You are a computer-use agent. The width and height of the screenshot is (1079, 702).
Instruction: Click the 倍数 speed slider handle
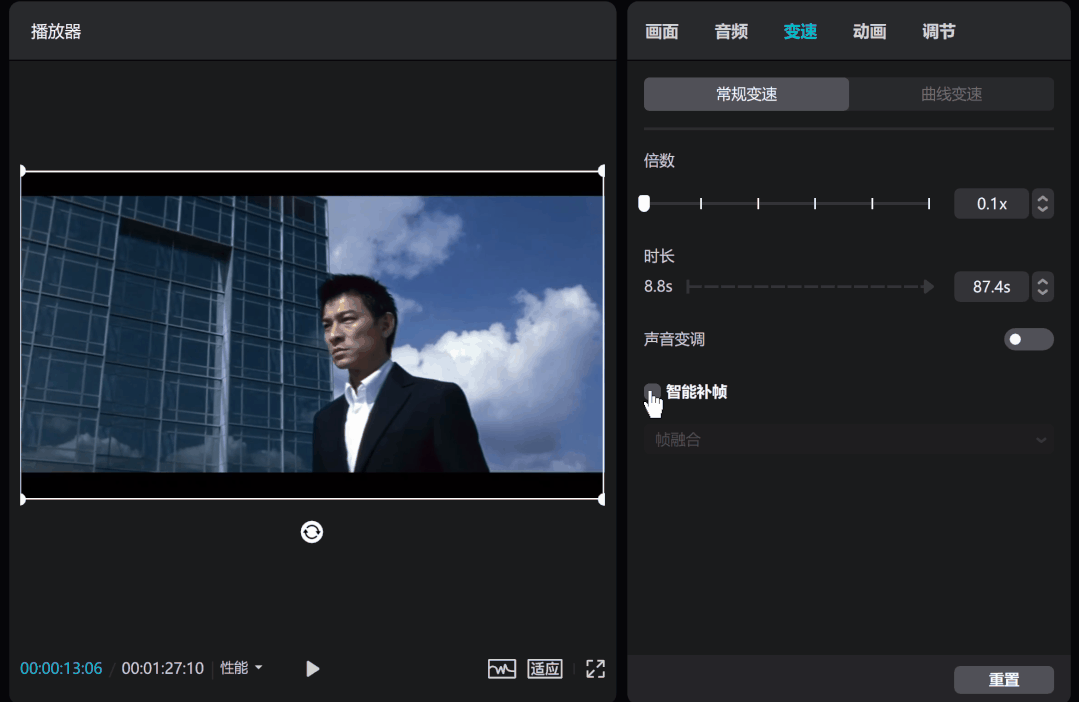pyautogui.click(x=644, y=203)
